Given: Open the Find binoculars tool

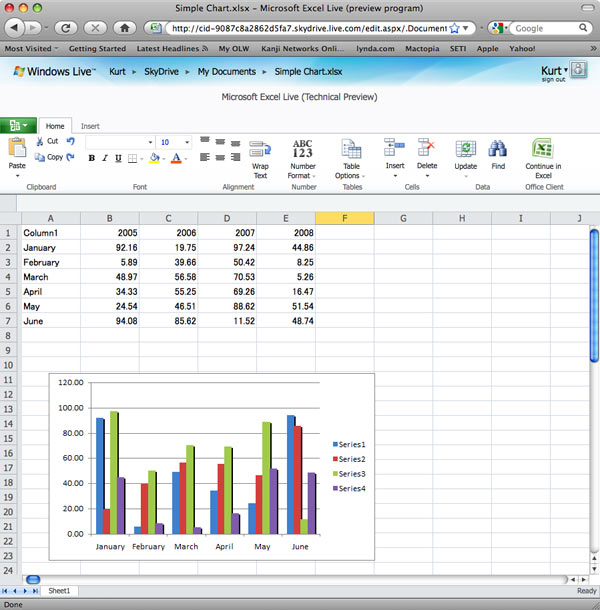Looking at the screenshot, I should click(497, 149).
